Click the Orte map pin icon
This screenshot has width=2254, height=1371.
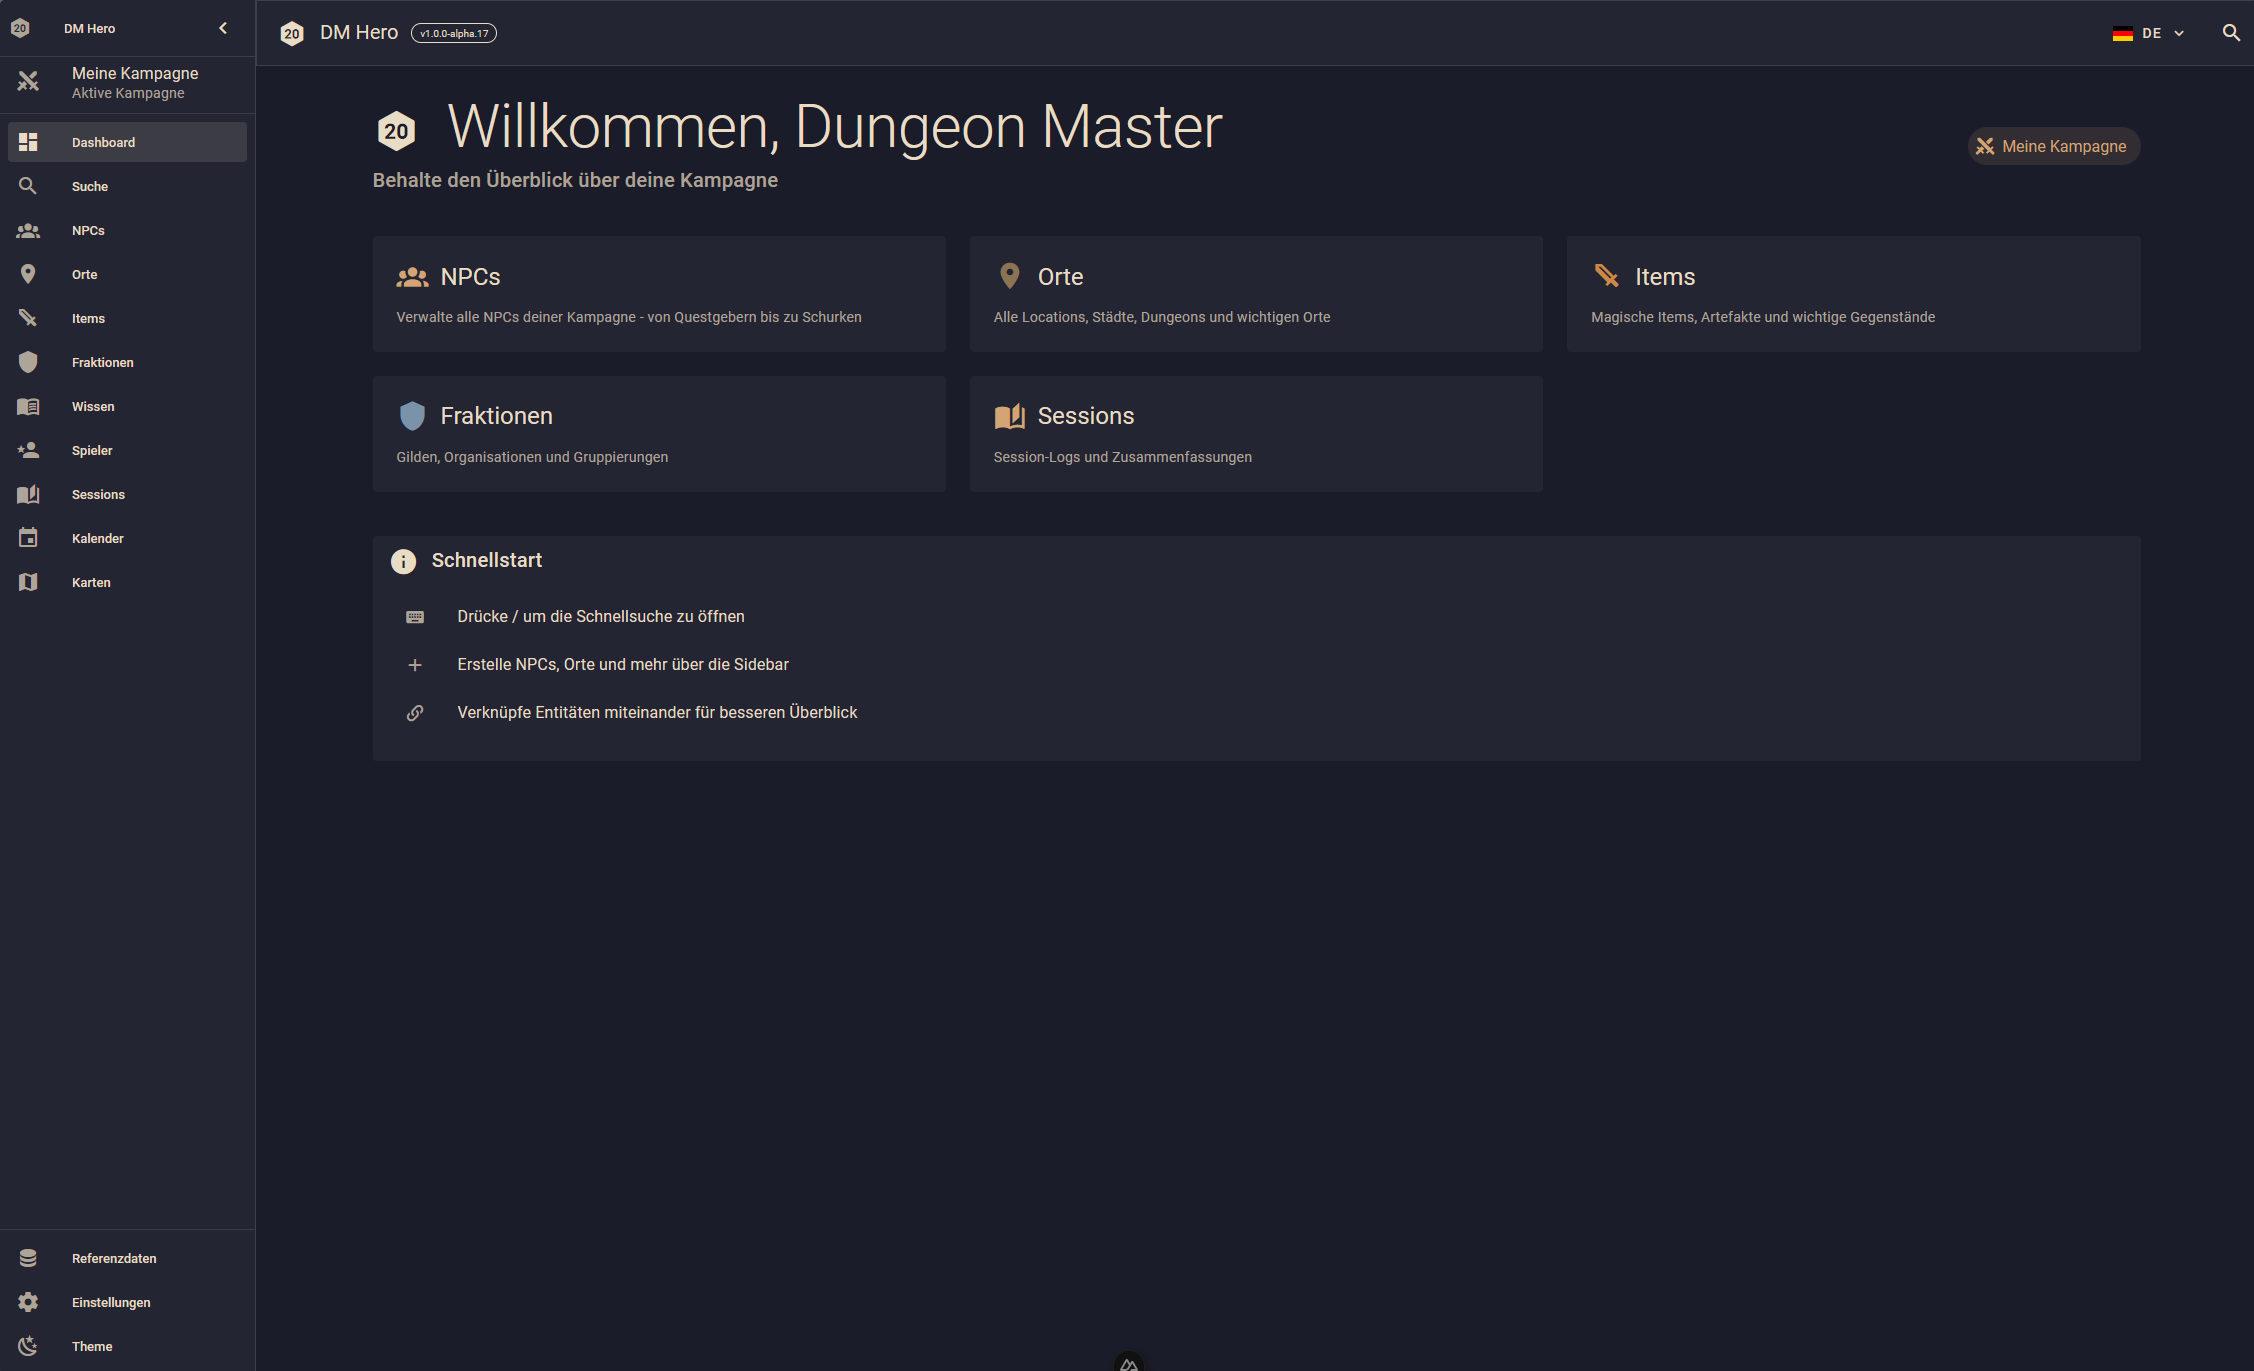[28, 274]
